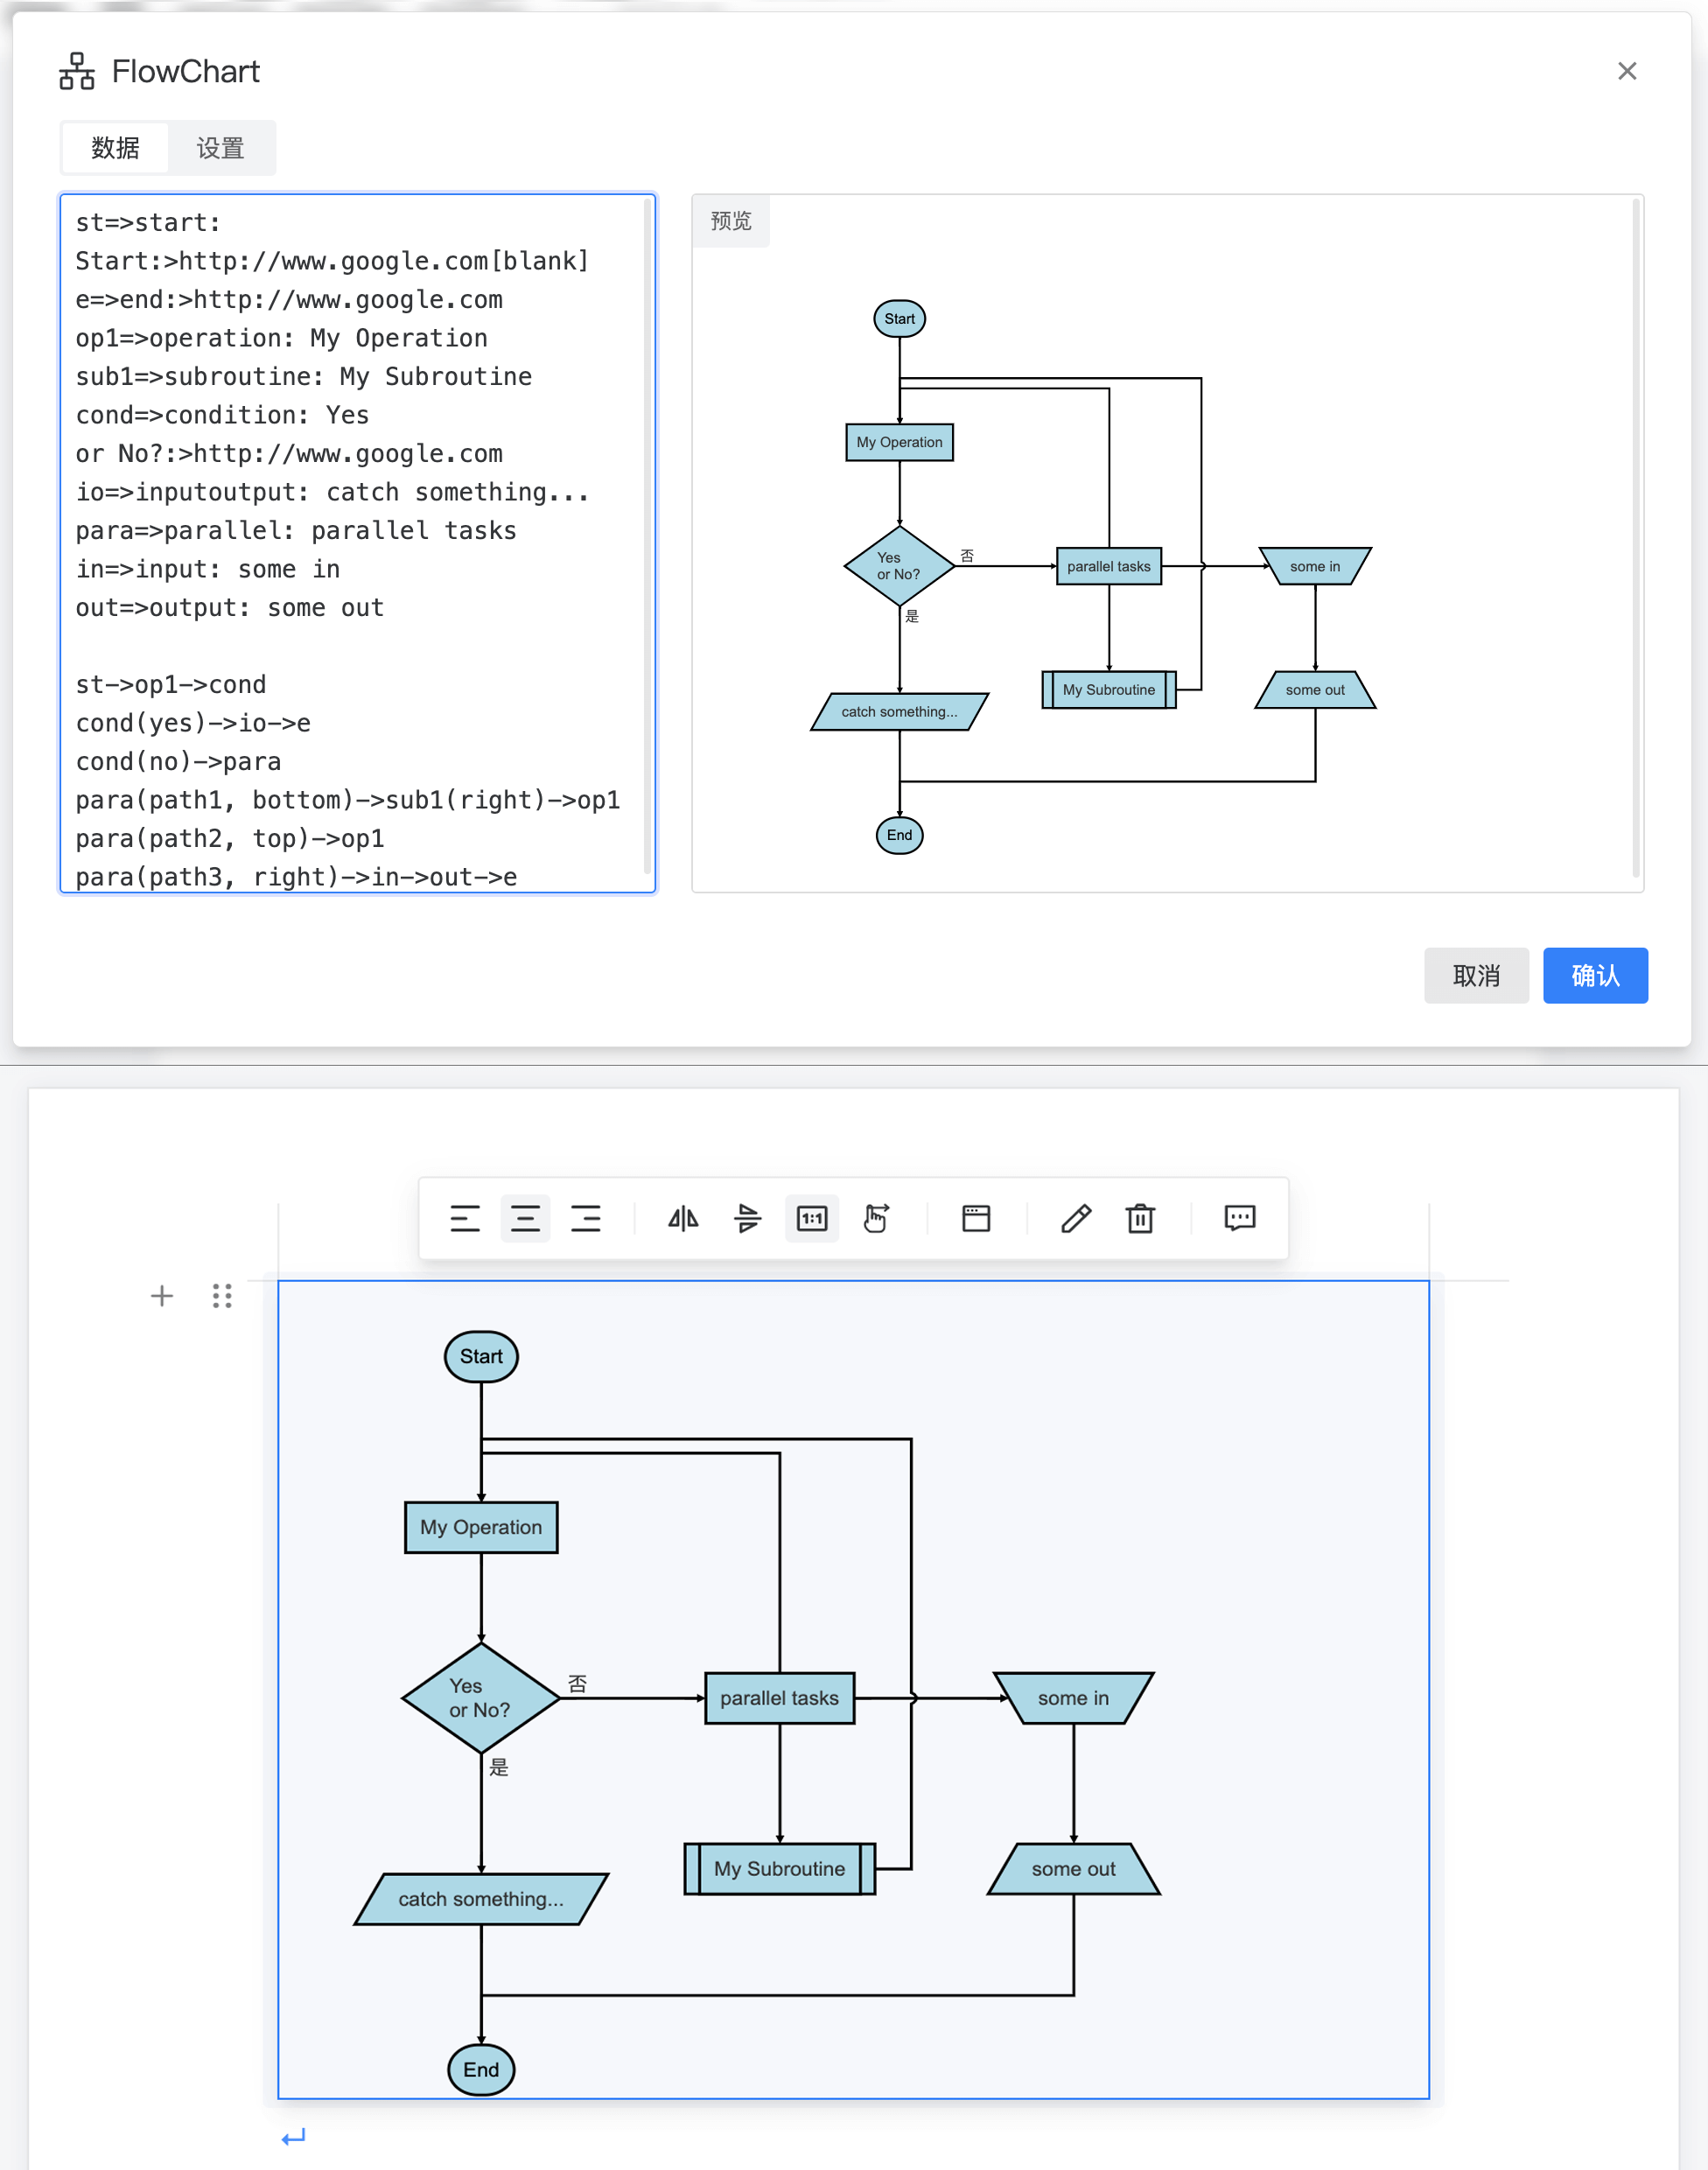
Task: Align the block left in the toolbar
Action: (x=465, y=1218)
